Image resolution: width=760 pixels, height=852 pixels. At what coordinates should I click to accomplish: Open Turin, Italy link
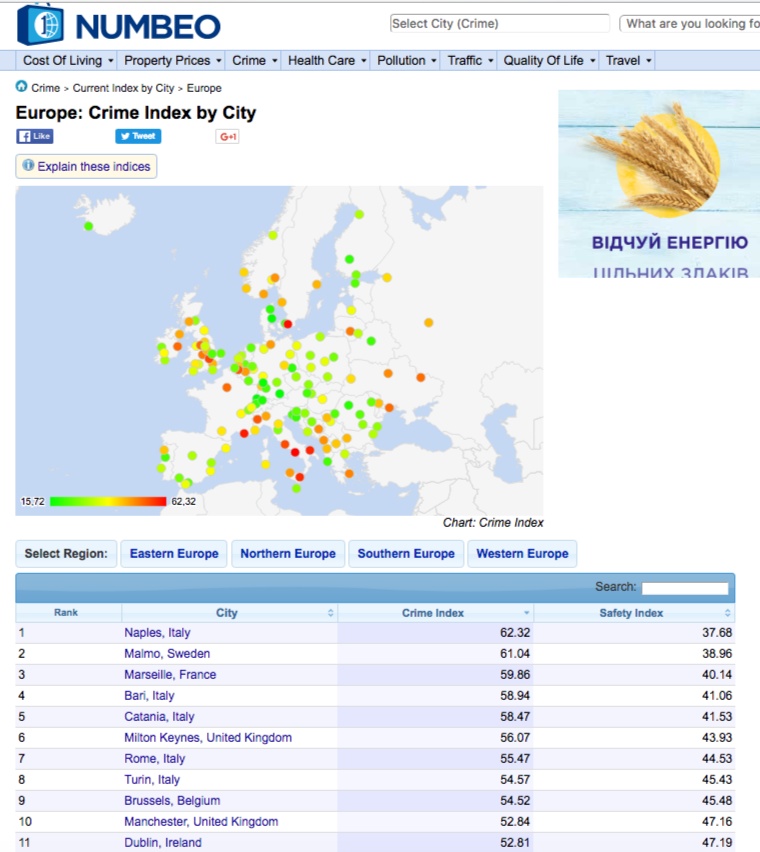tap(152, 780)
